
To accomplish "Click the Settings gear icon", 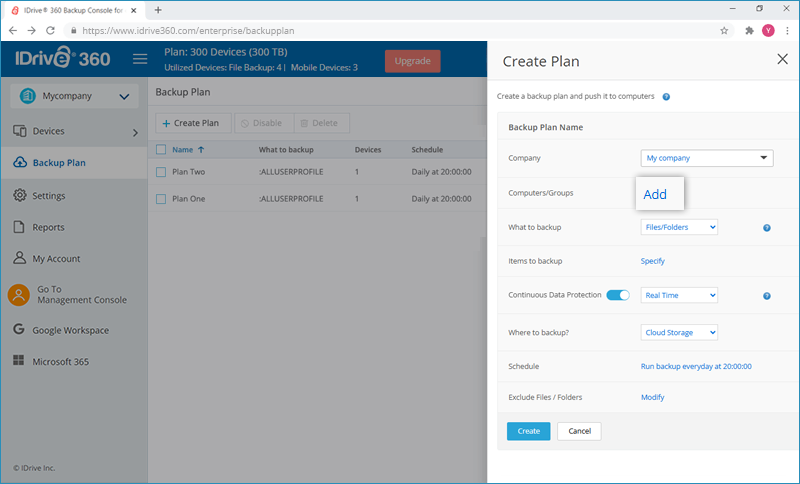I will coord(19,195).
